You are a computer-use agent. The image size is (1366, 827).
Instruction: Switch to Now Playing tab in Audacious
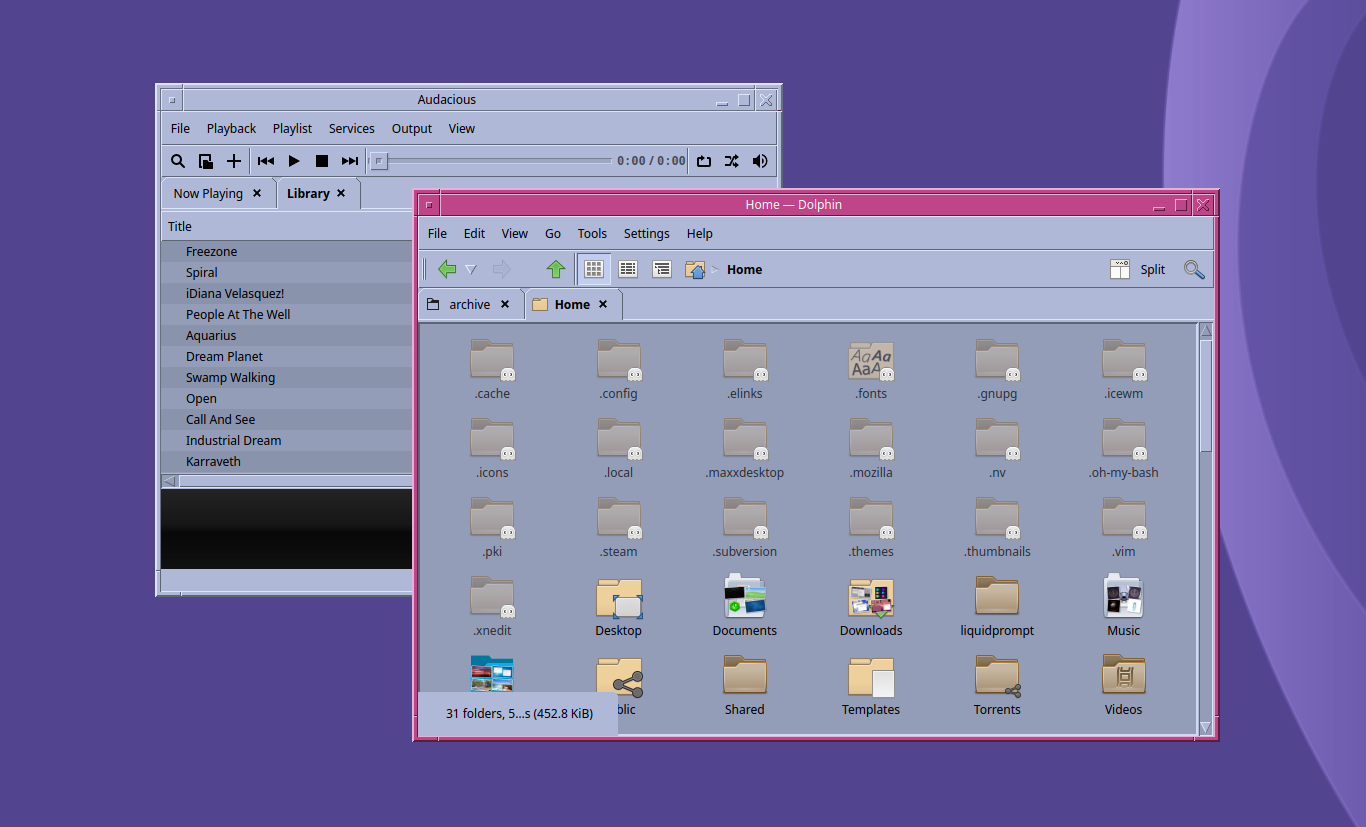[208, 194]
